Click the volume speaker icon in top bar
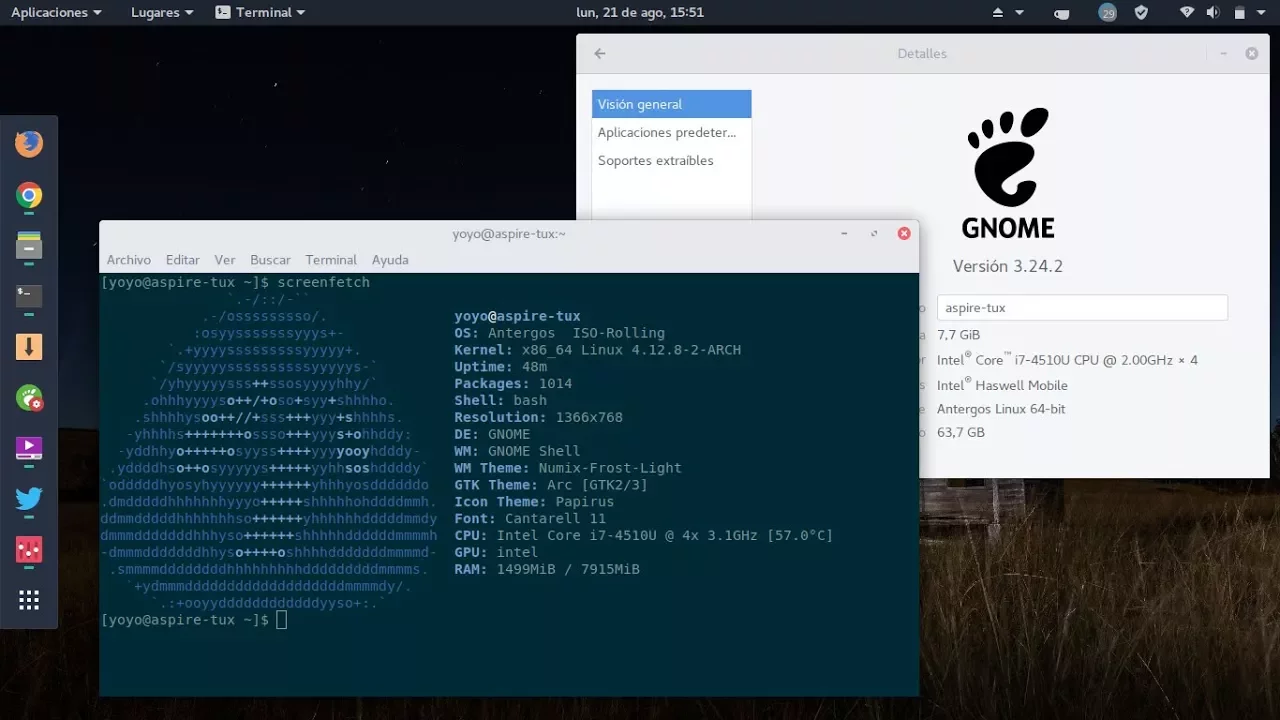 click(1213, 13)
